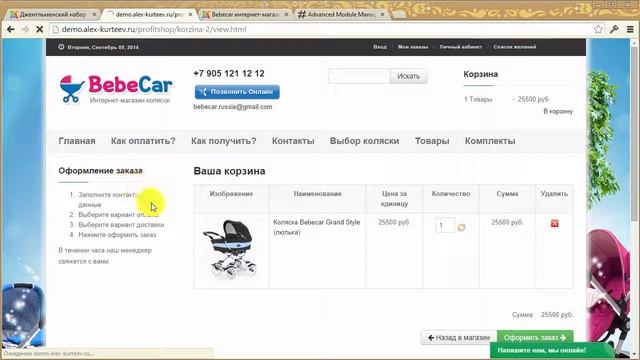
Task: Close the Advanced Module Manager tab
Action: click(x=382, y=14)
